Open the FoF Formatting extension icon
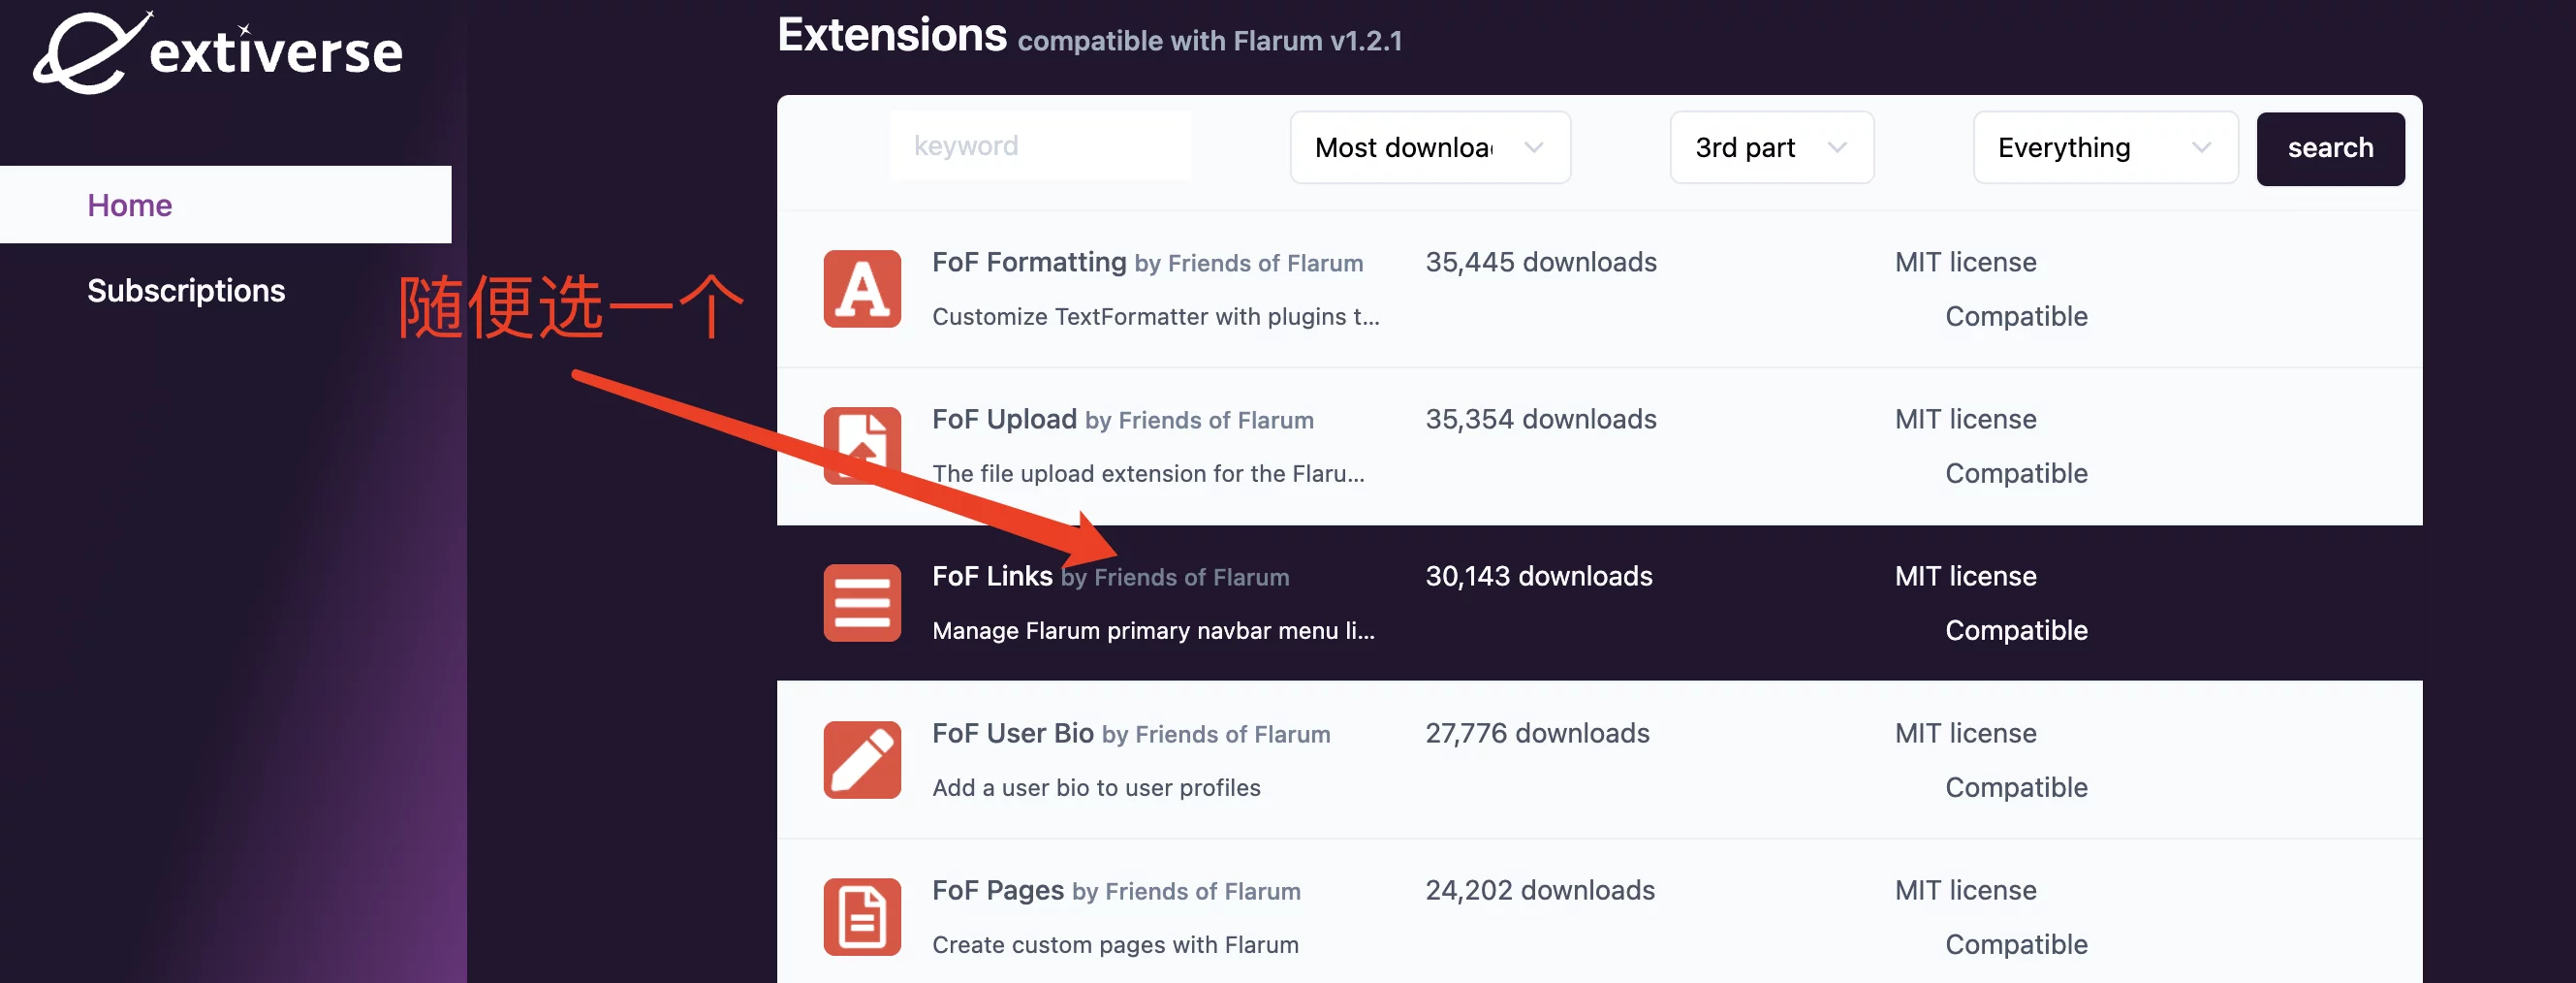Viewport: 2576px width, 983px height. [x=862, y=289]
